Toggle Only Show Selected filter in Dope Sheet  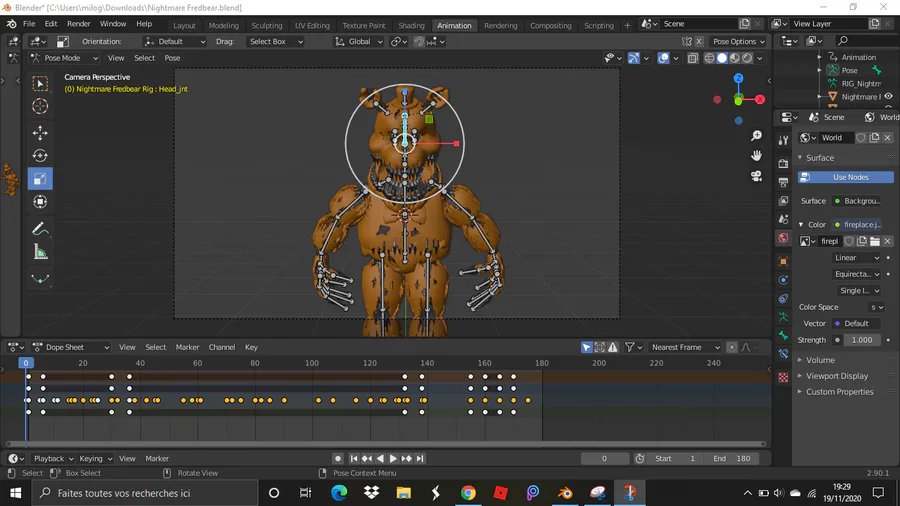(x=587, y=347)
